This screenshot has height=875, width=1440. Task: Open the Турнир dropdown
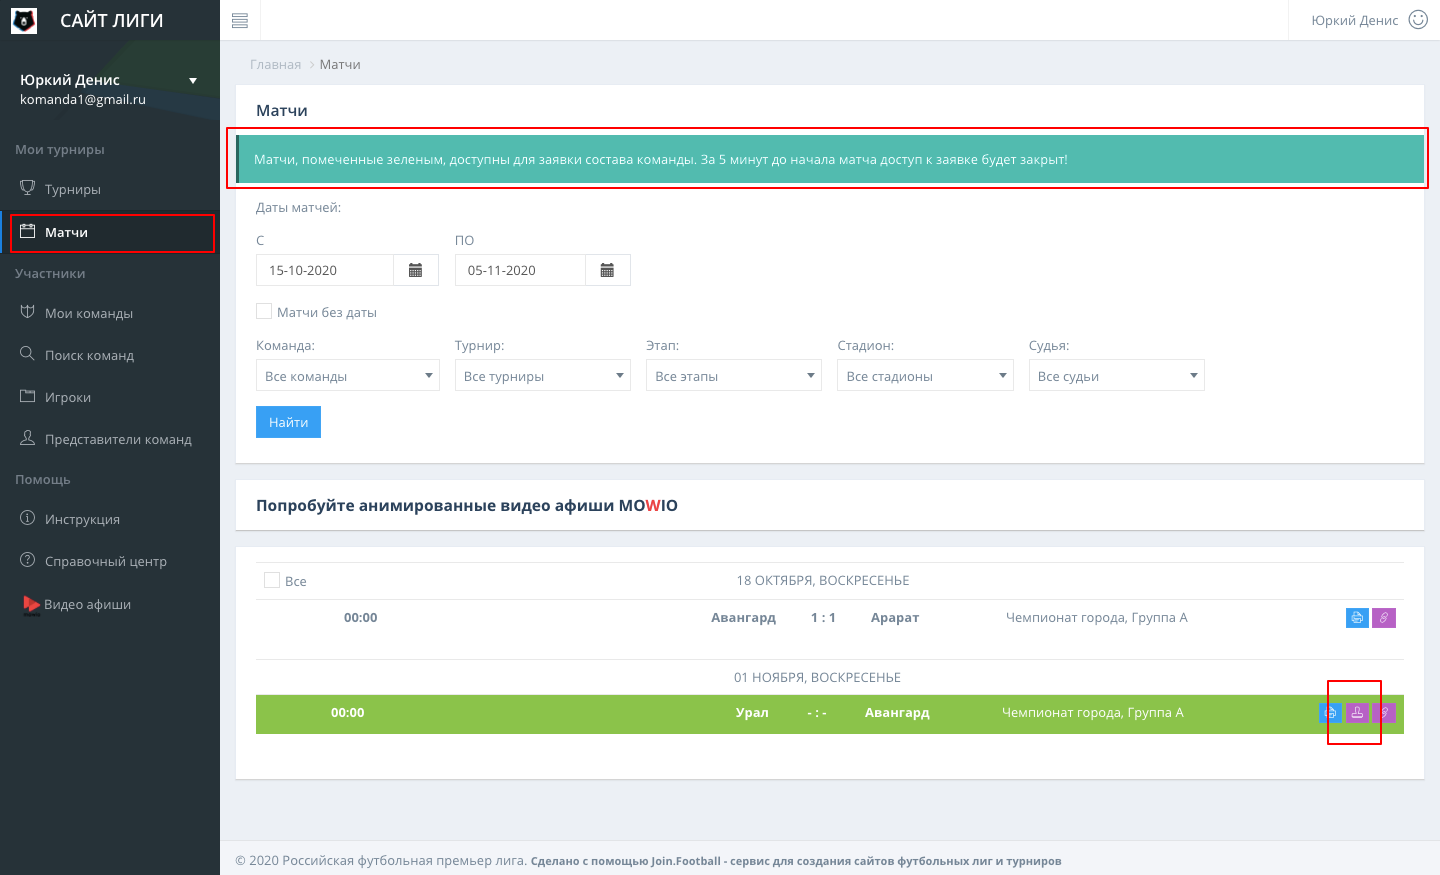click(543, 375)
